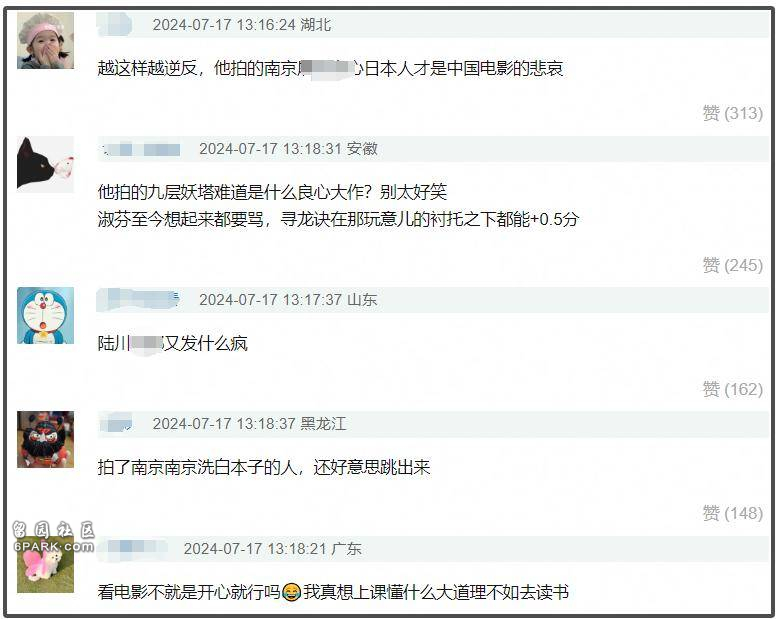This screenshot has width=776, height=619.
Task: Click the laughing-crying emoji in the last comment
Action: pos(291,592)
